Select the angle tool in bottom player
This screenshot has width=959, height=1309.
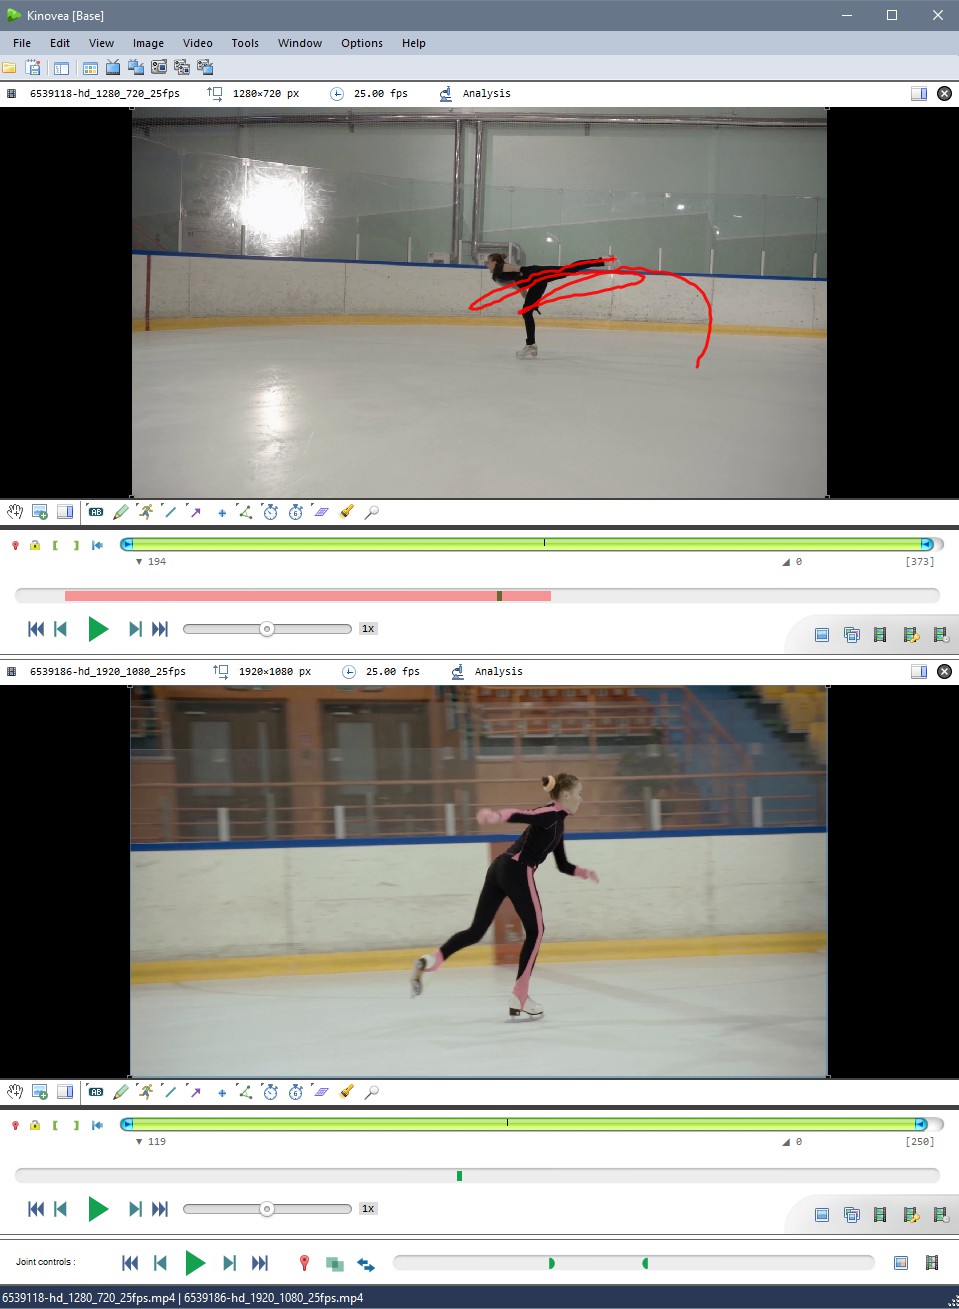245,1092
